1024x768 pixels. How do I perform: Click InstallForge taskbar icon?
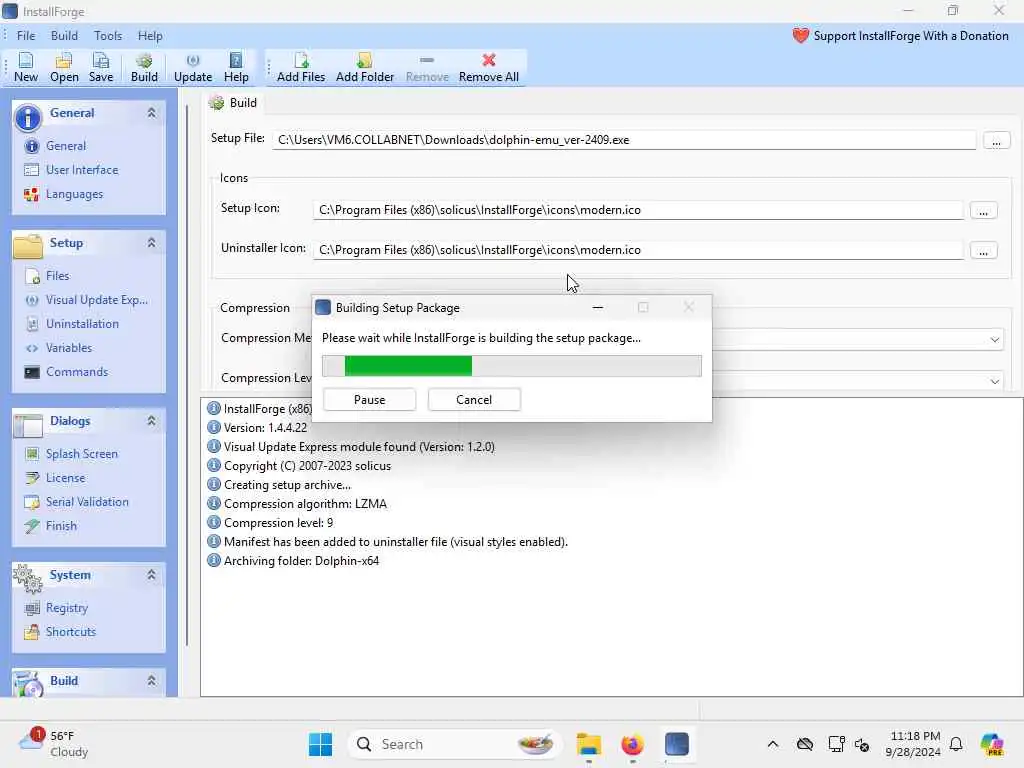(x=677, y=744)
